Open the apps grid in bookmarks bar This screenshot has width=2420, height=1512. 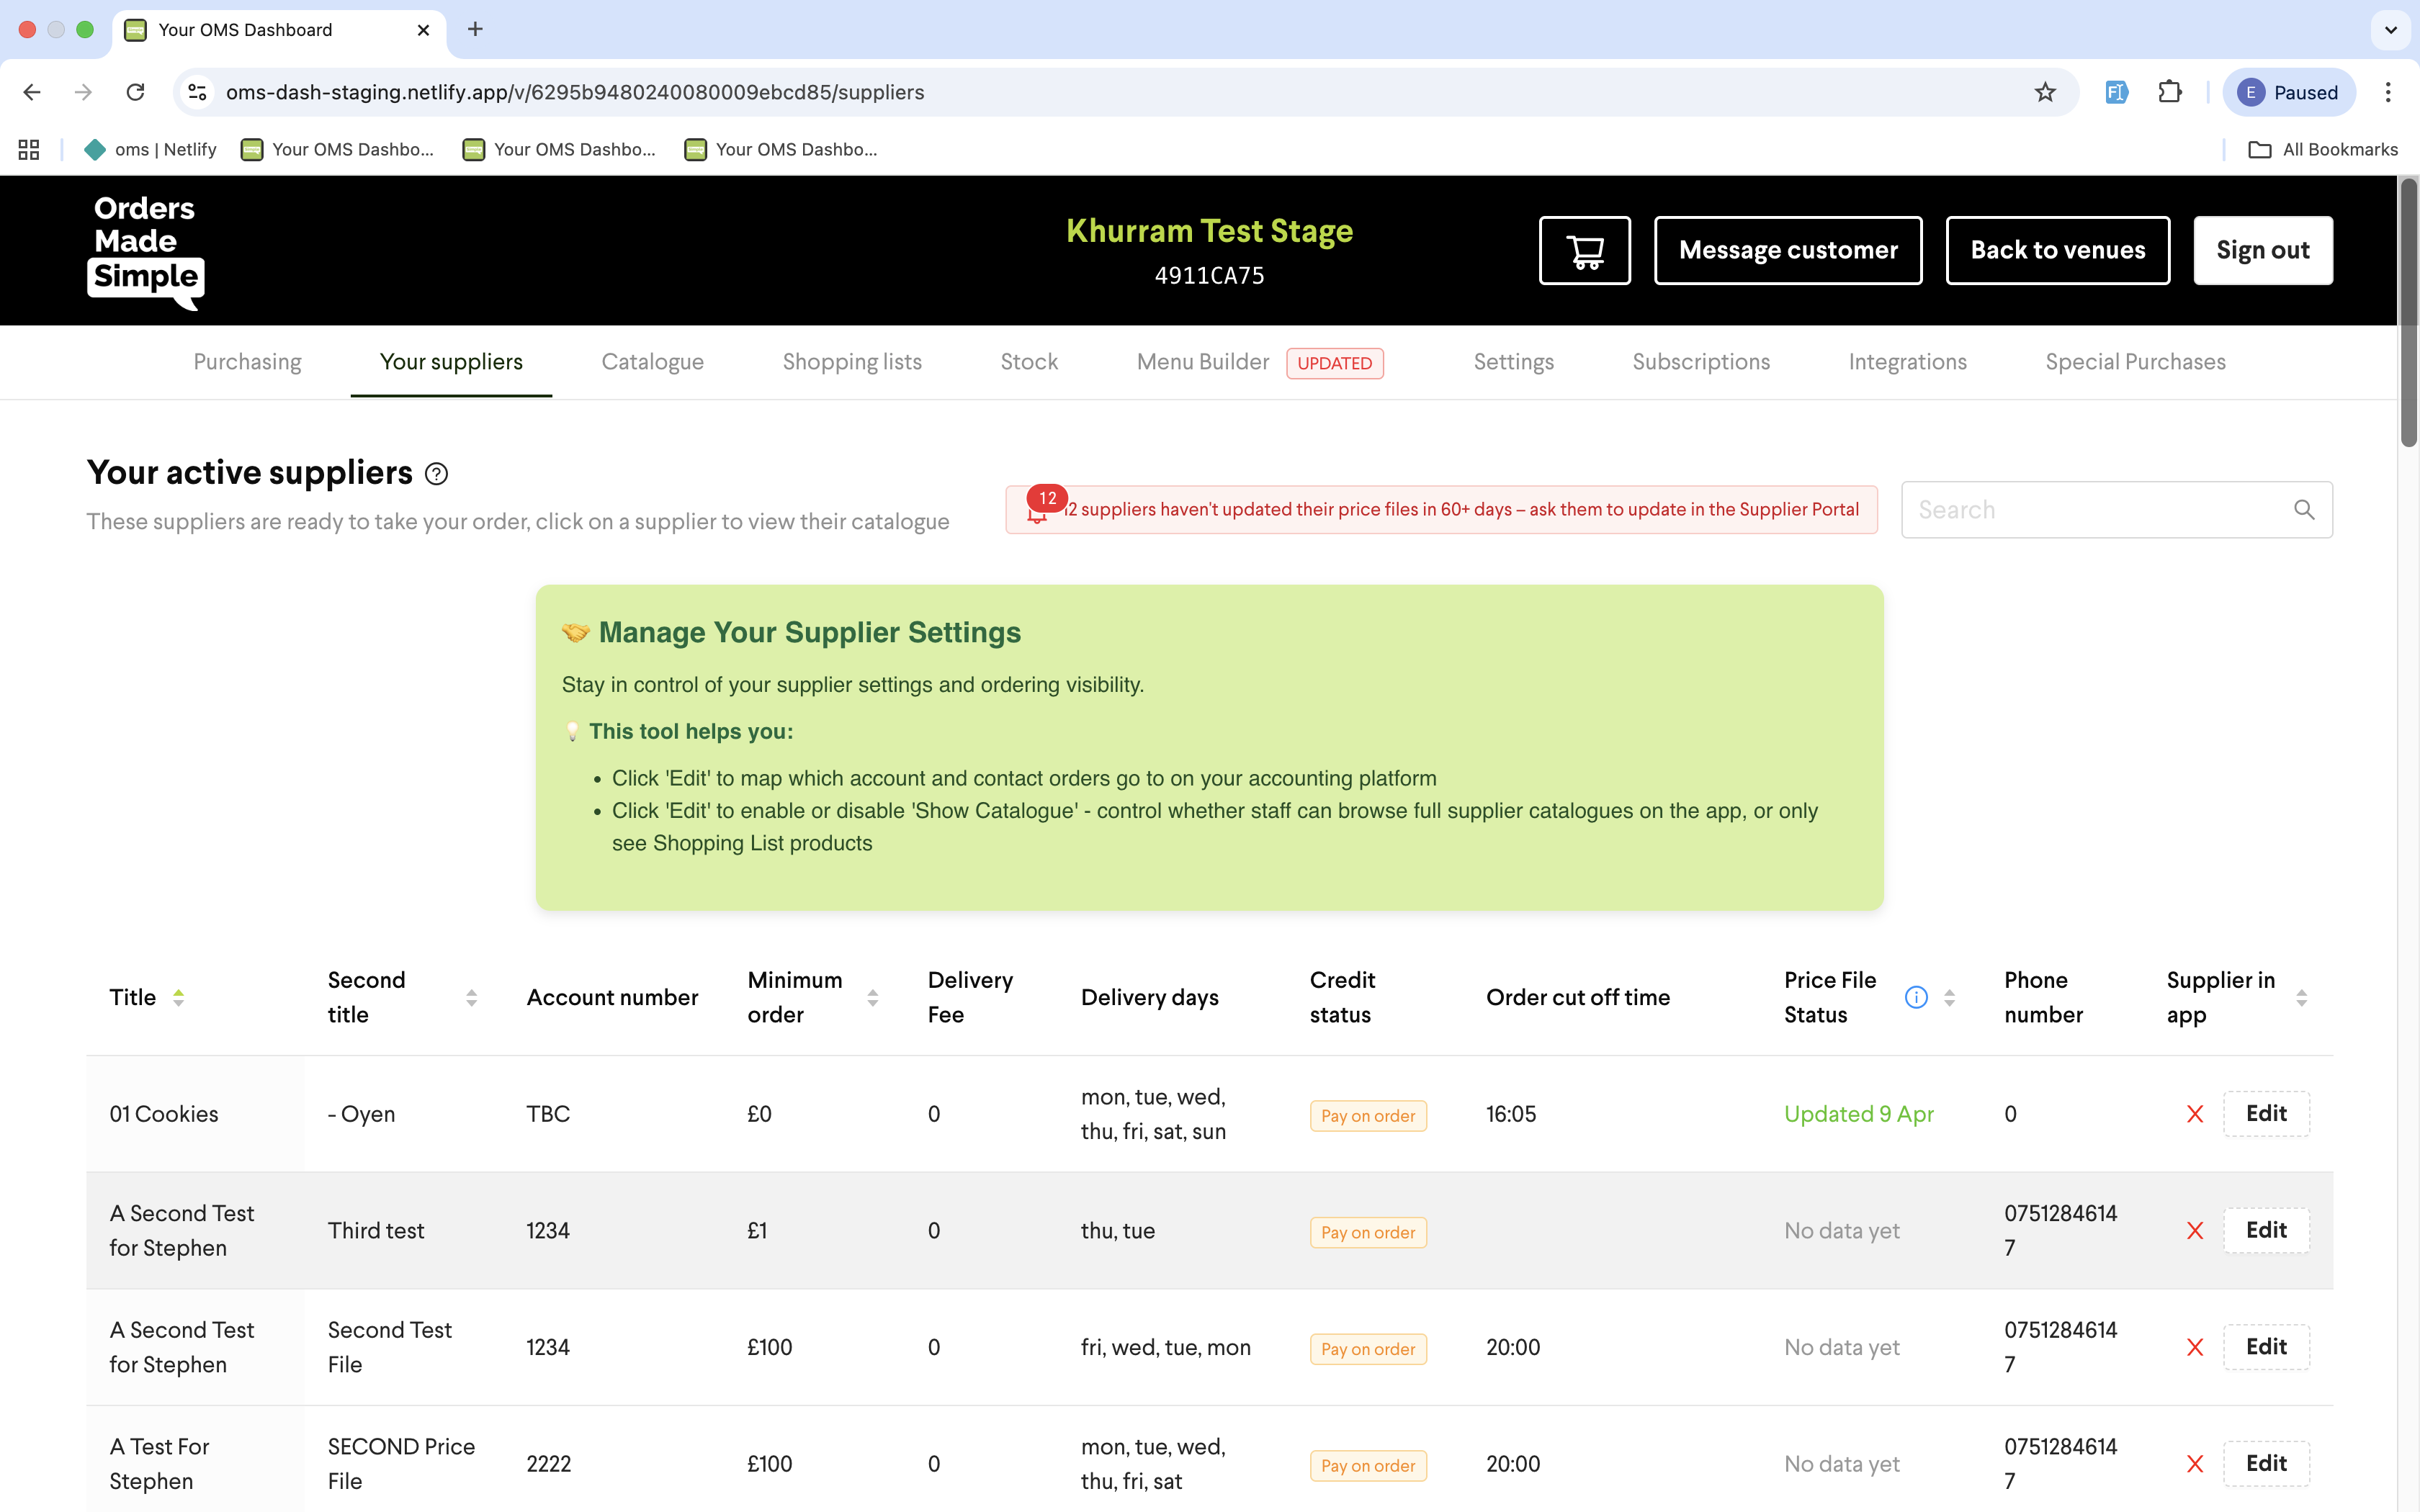pyautogui.click(x=29, y=149)
